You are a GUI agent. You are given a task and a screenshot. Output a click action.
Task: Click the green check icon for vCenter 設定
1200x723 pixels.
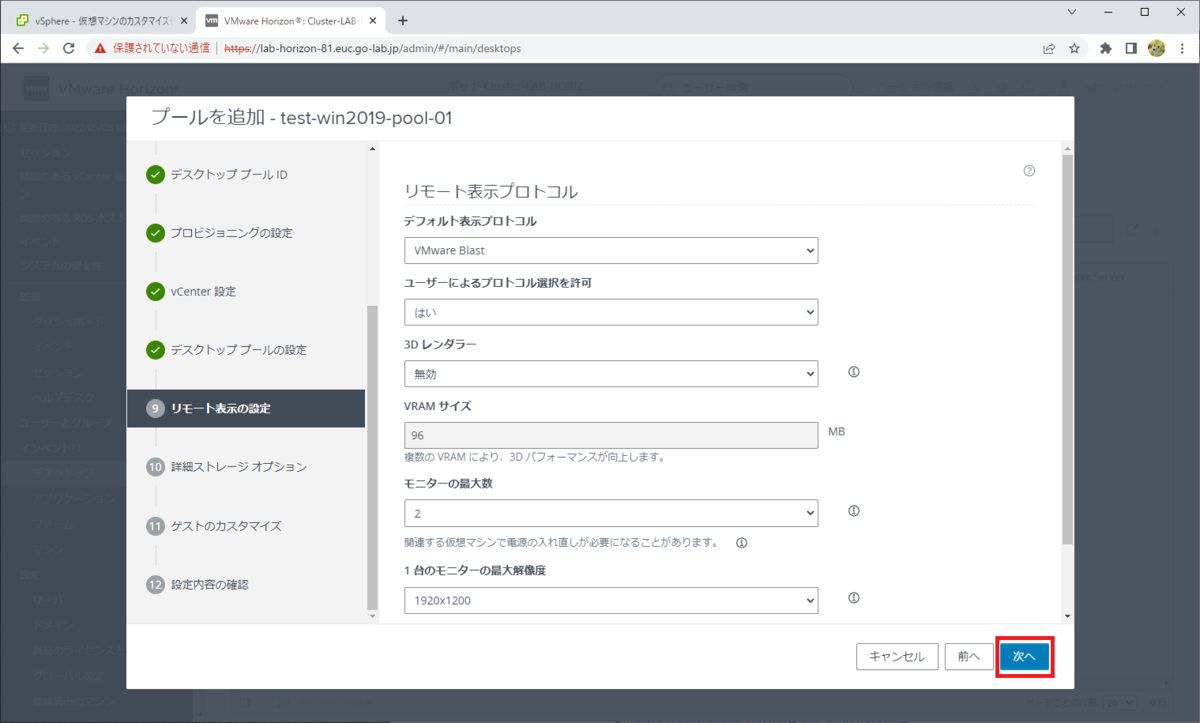(155, 292)
